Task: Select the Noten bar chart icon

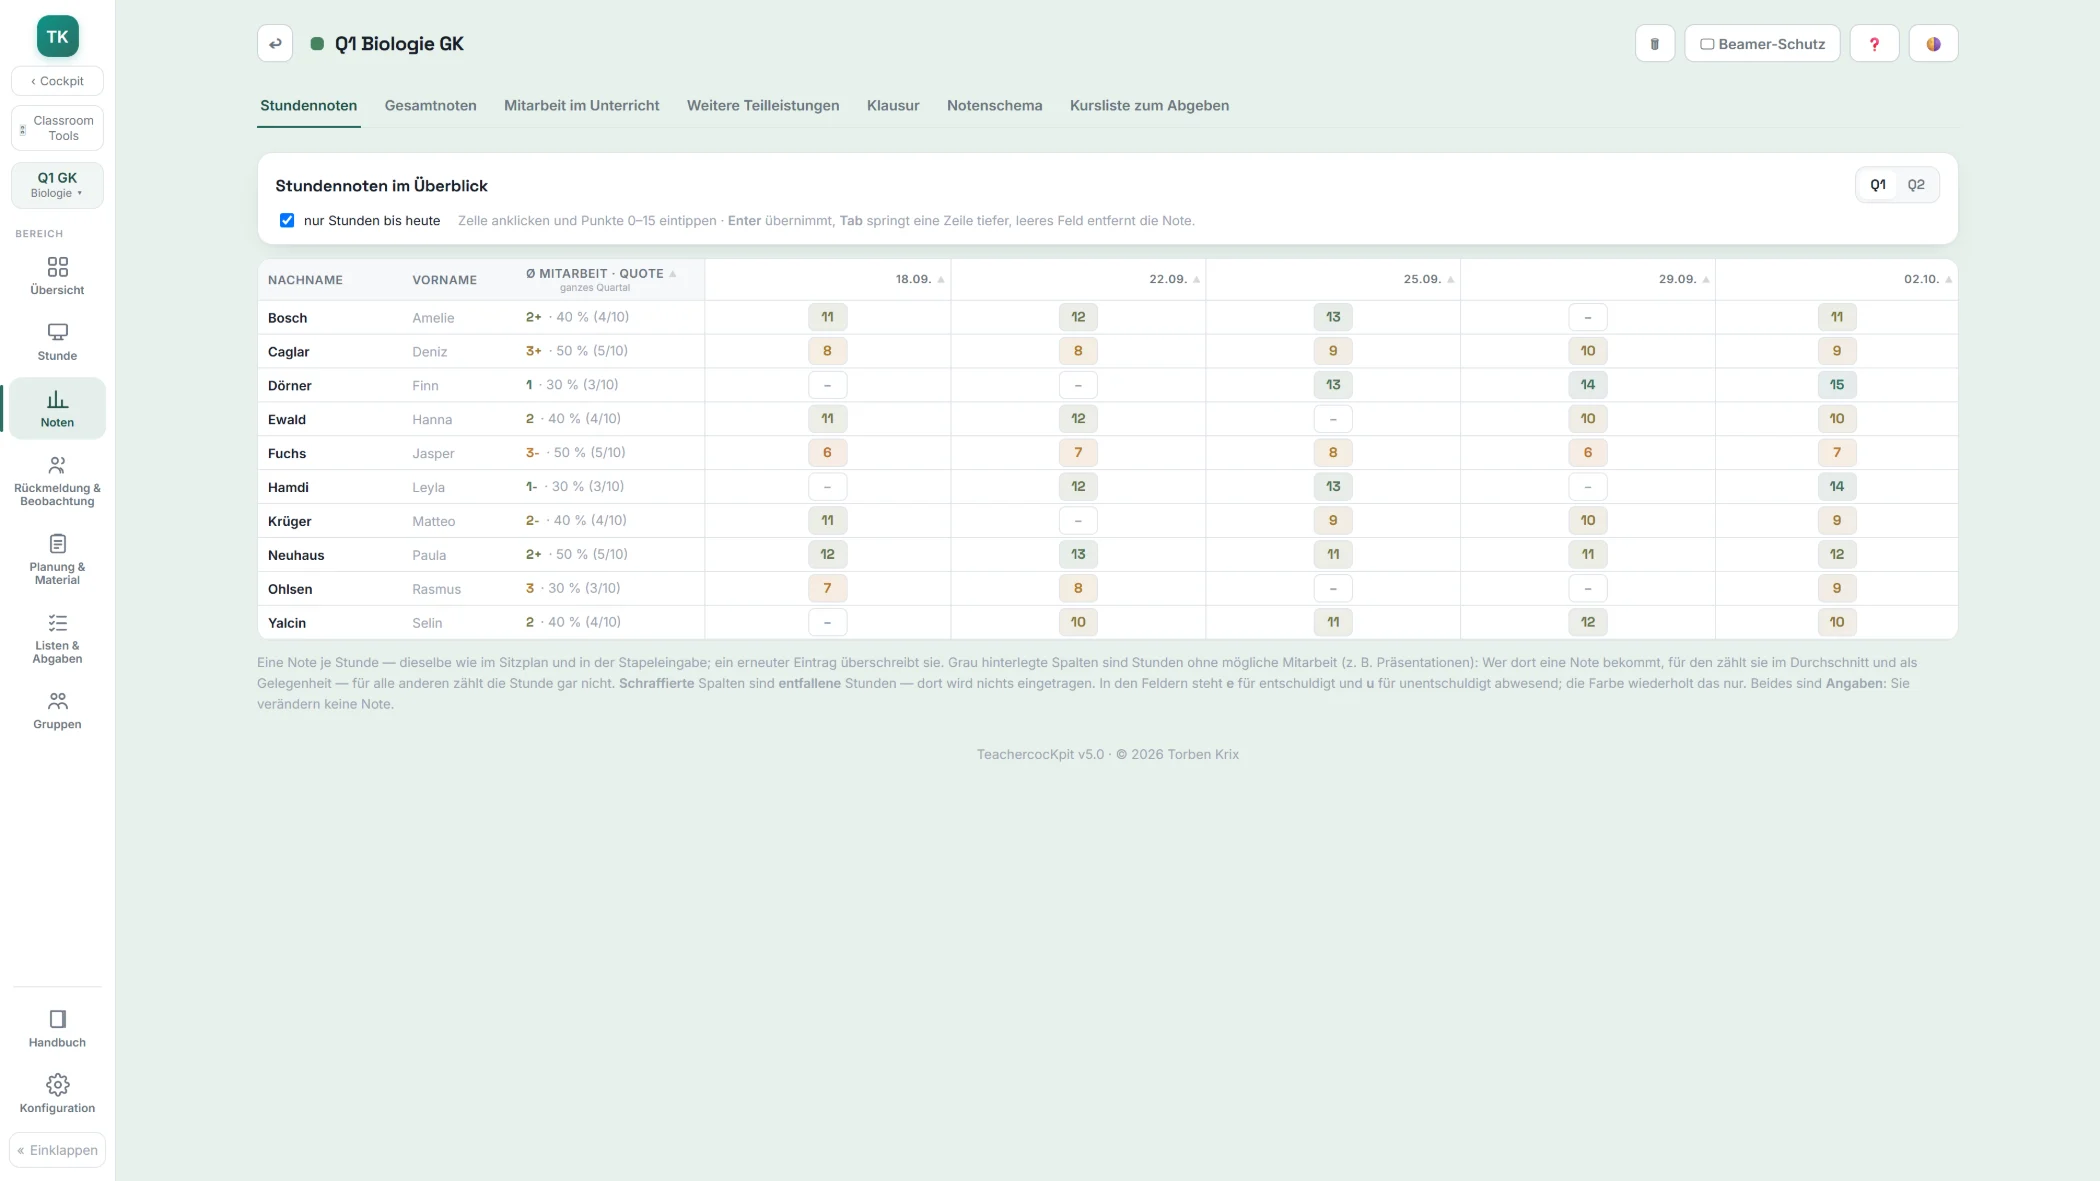Action: [x=58, y=399]
